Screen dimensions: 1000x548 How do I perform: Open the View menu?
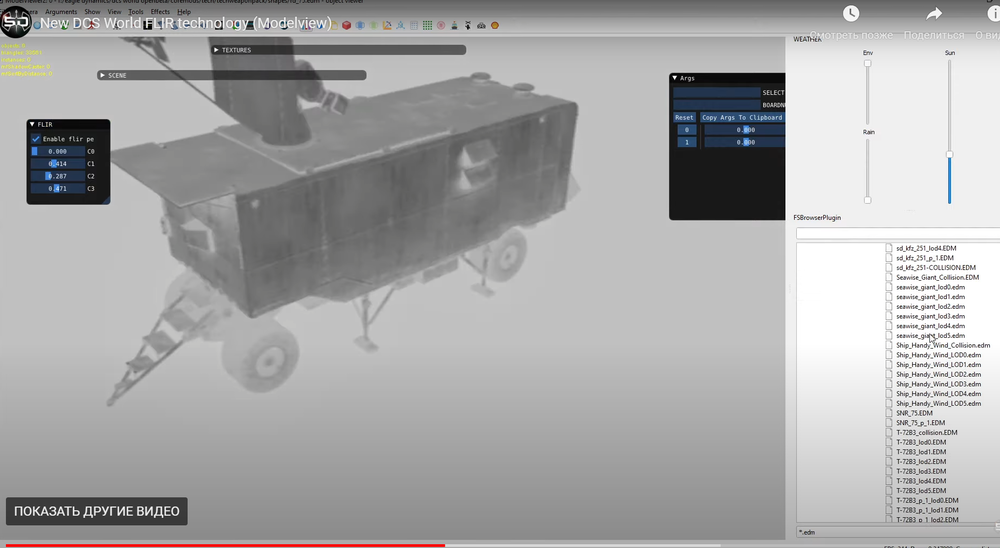(x=114, y=11)
